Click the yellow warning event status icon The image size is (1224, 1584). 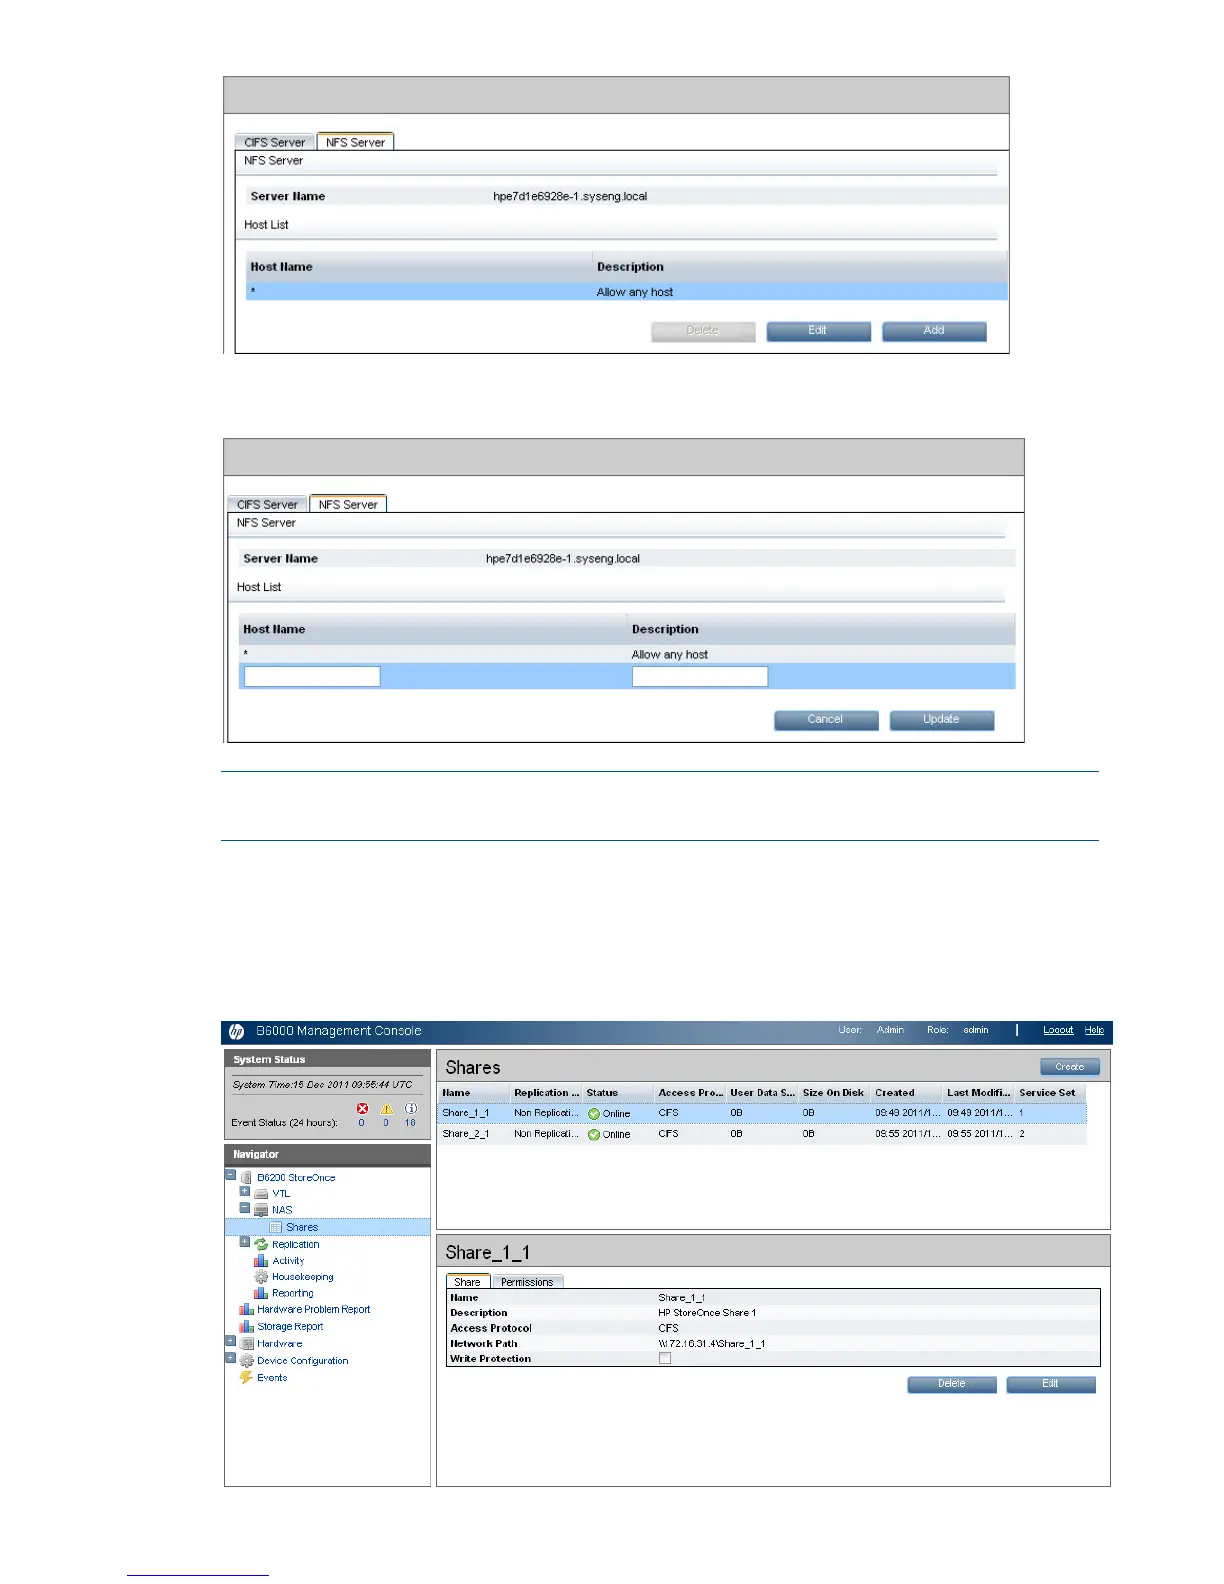click(x=387, y=1108)
